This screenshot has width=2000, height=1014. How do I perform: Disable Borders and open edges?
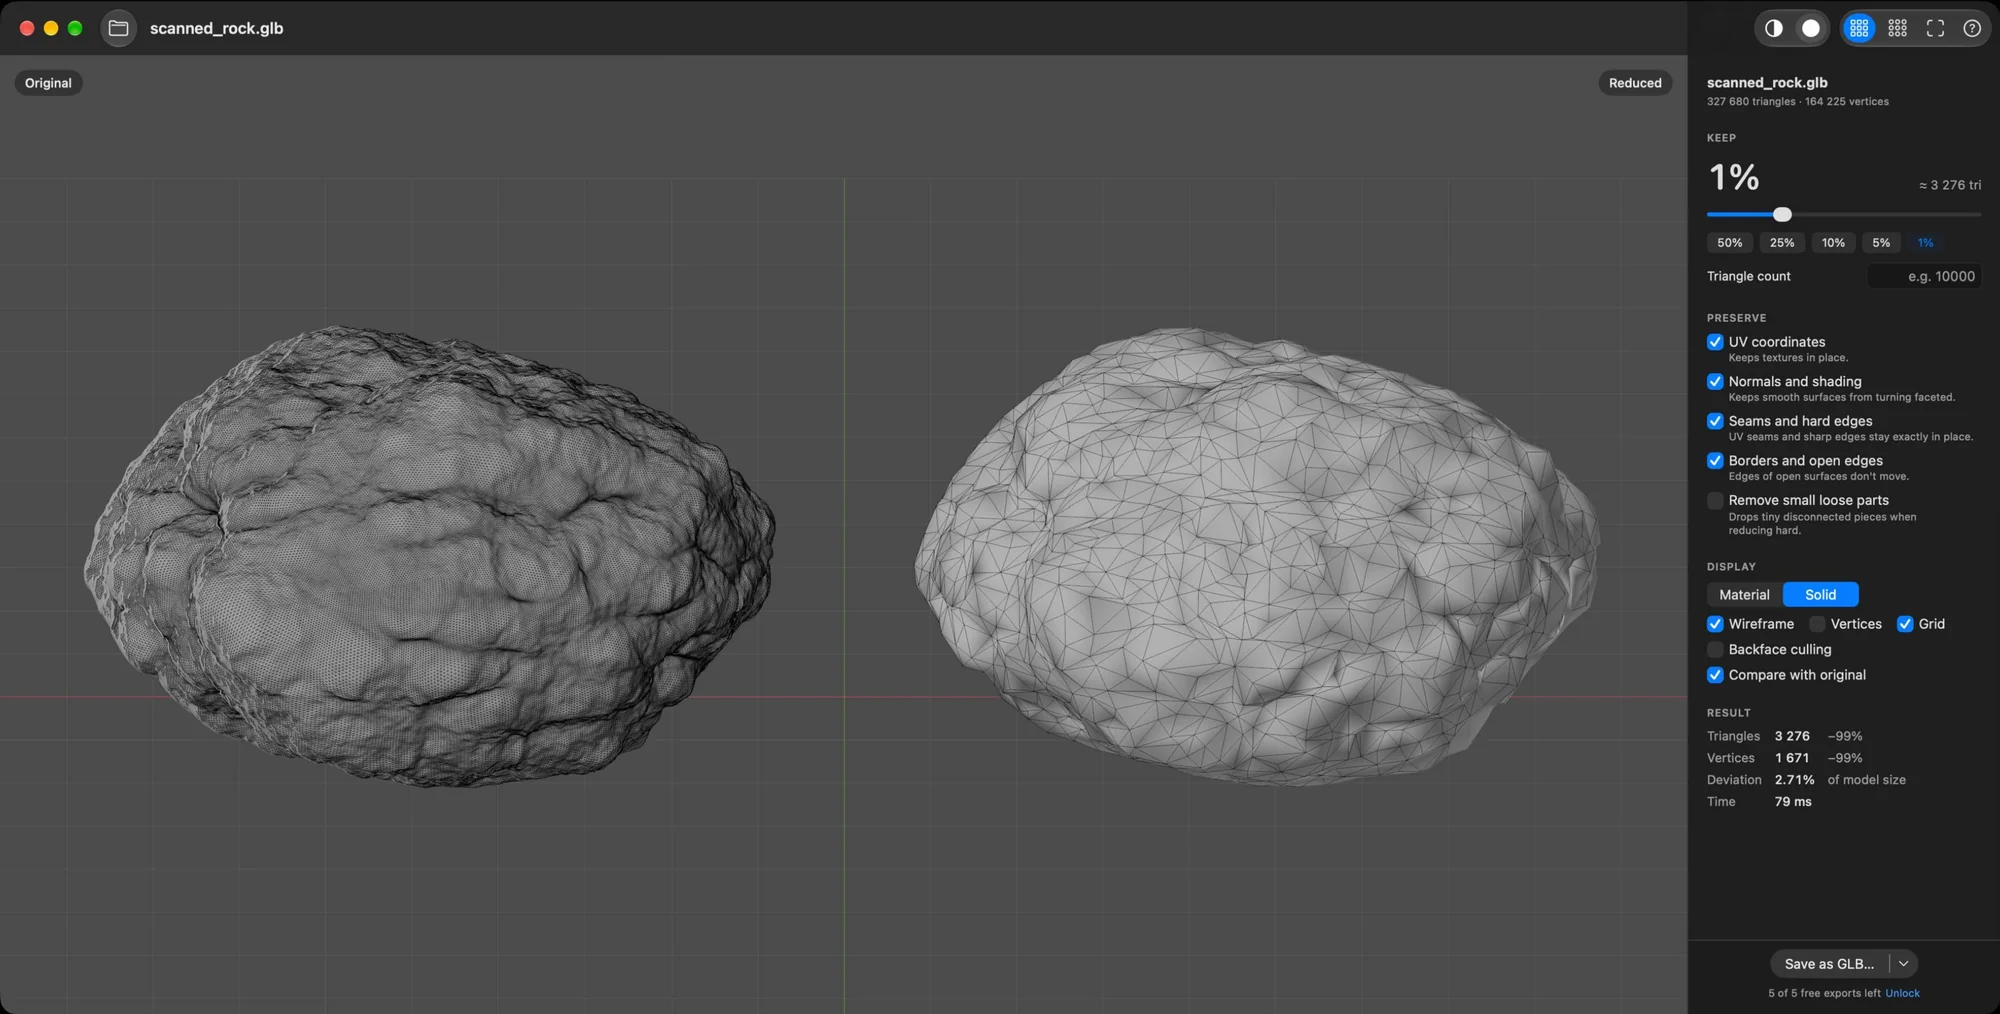(x=1715, y=461)
